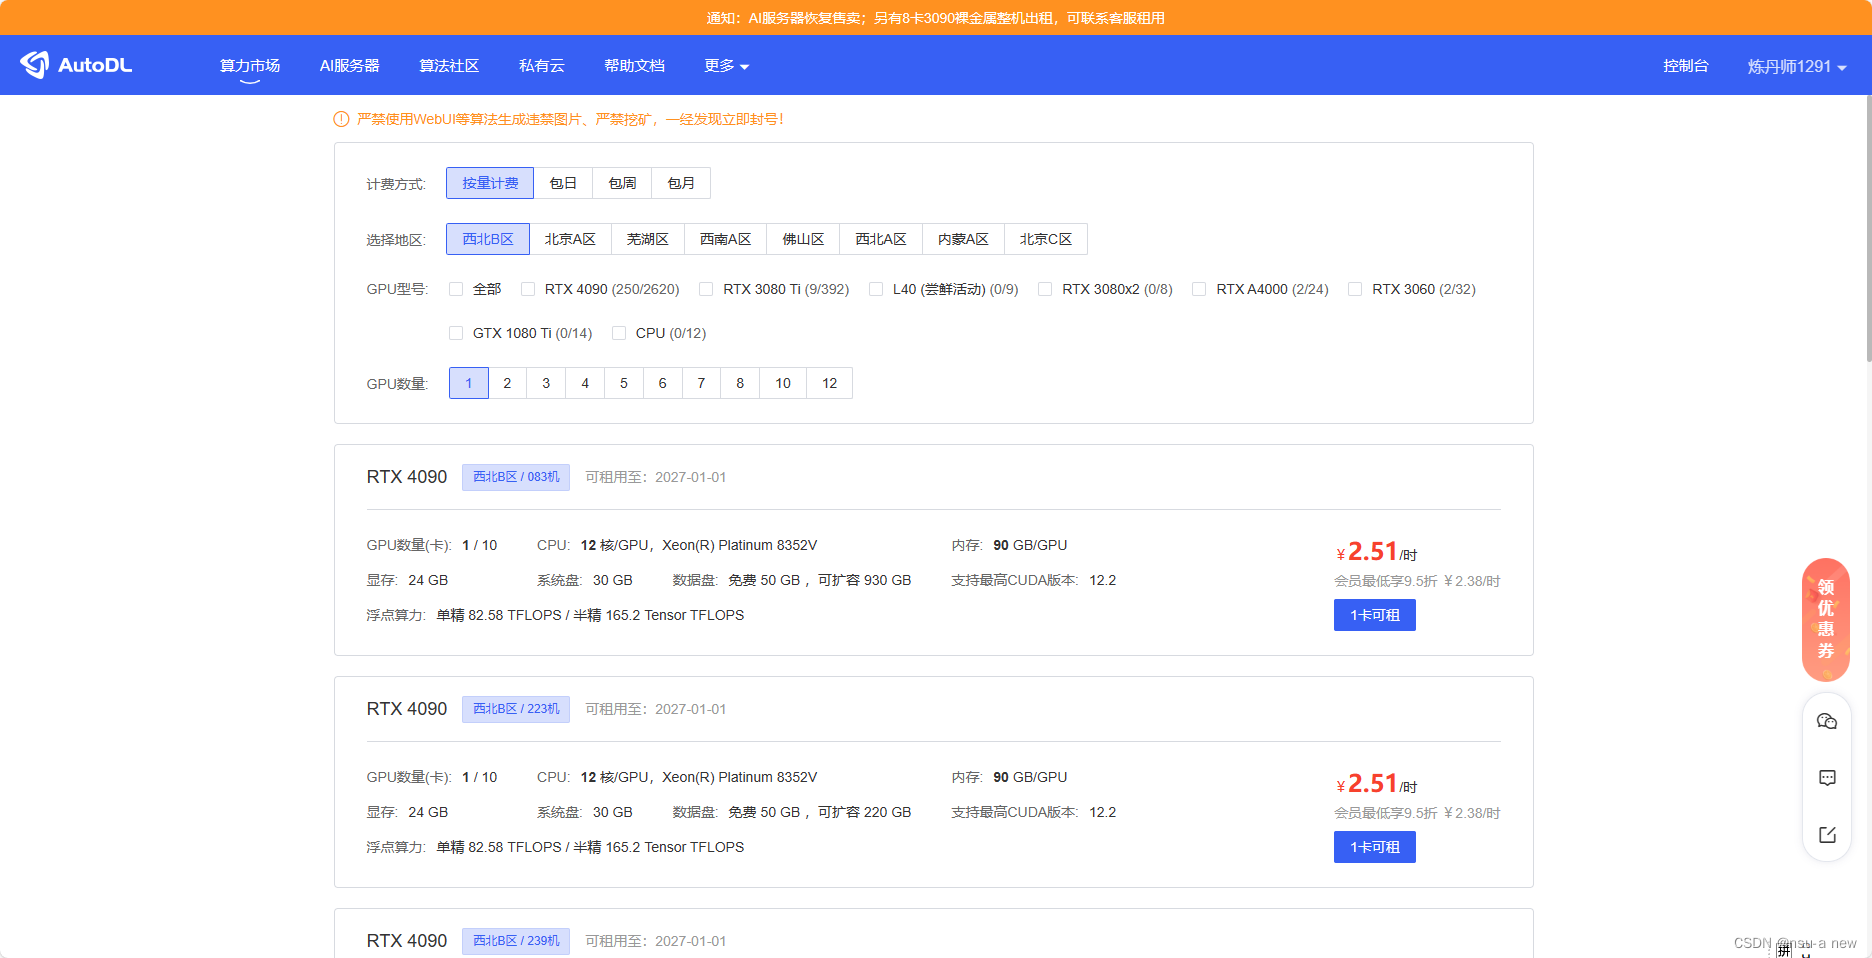The width and height of the screenshot is (1872, 958).
Task: Select the 芜湖区 region
Action: (x=648, y=239)
